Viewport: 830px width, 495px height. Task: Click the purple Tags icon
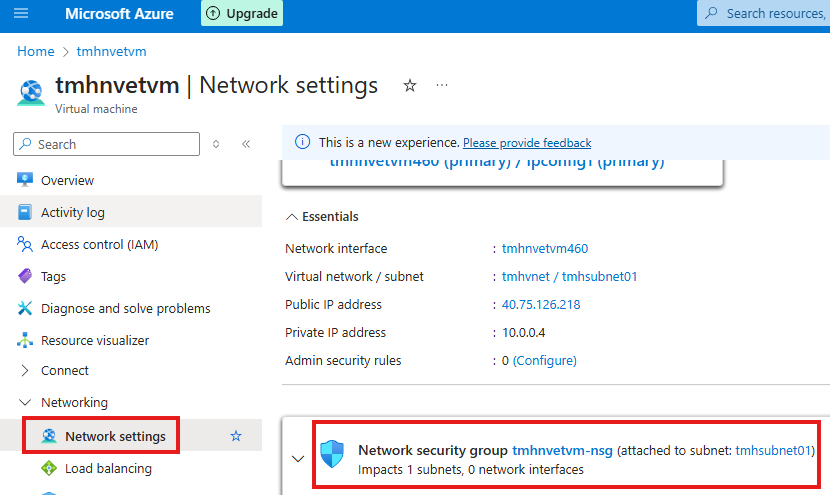pos(25,276)
